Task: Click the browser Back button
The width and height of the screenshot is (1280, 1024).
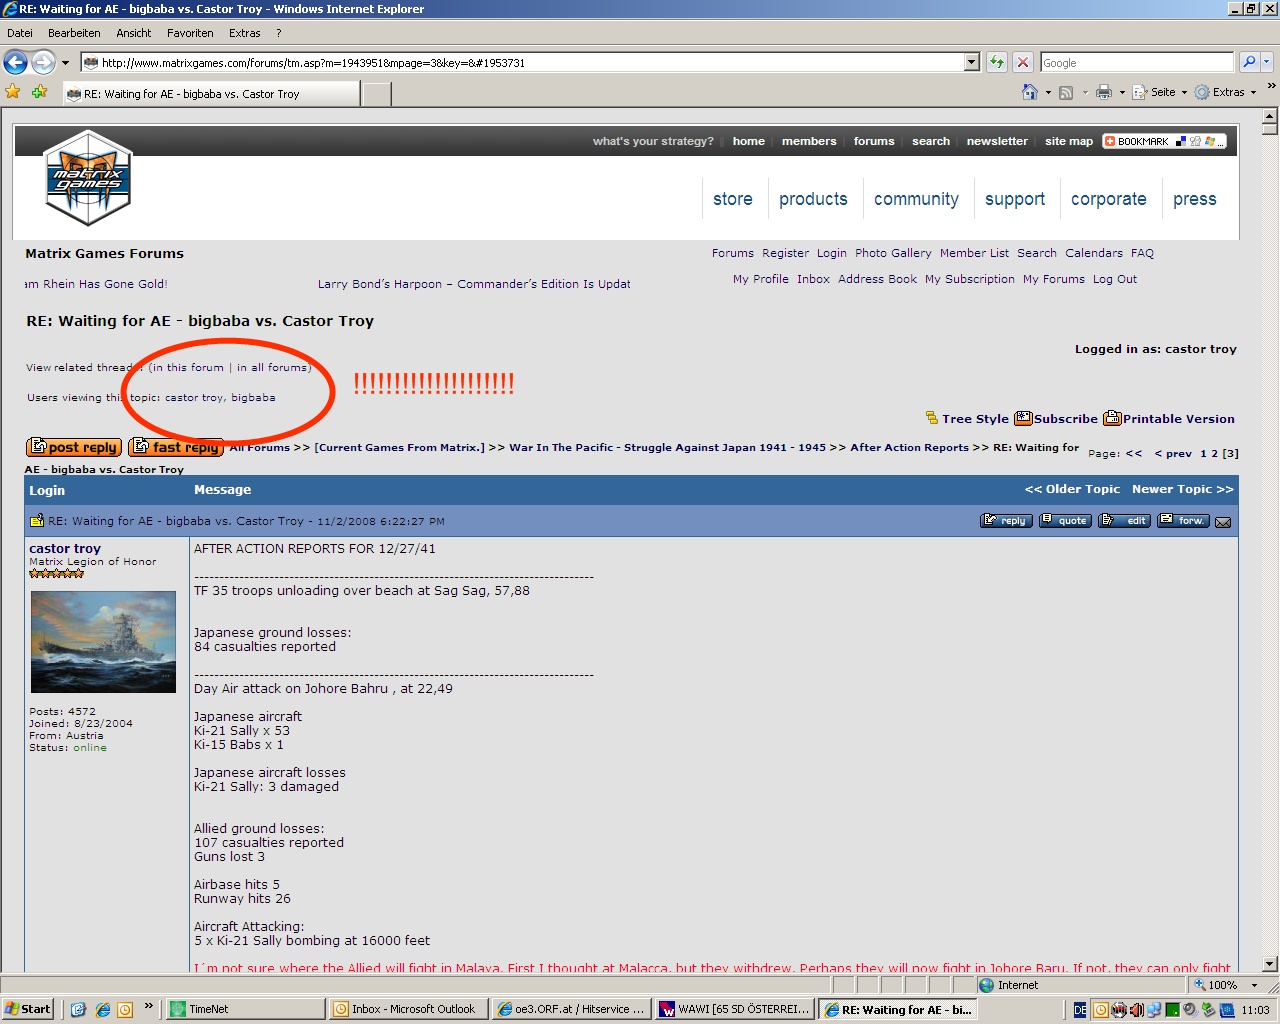Action: tap(15, 62)
